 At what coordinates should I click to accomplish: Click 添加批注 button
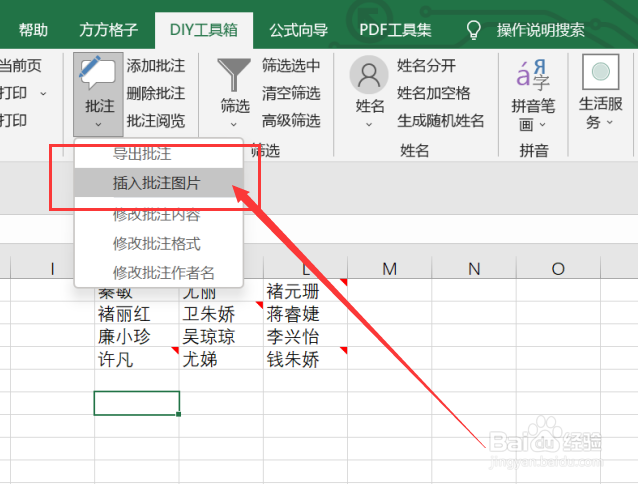tap(156, 65)
